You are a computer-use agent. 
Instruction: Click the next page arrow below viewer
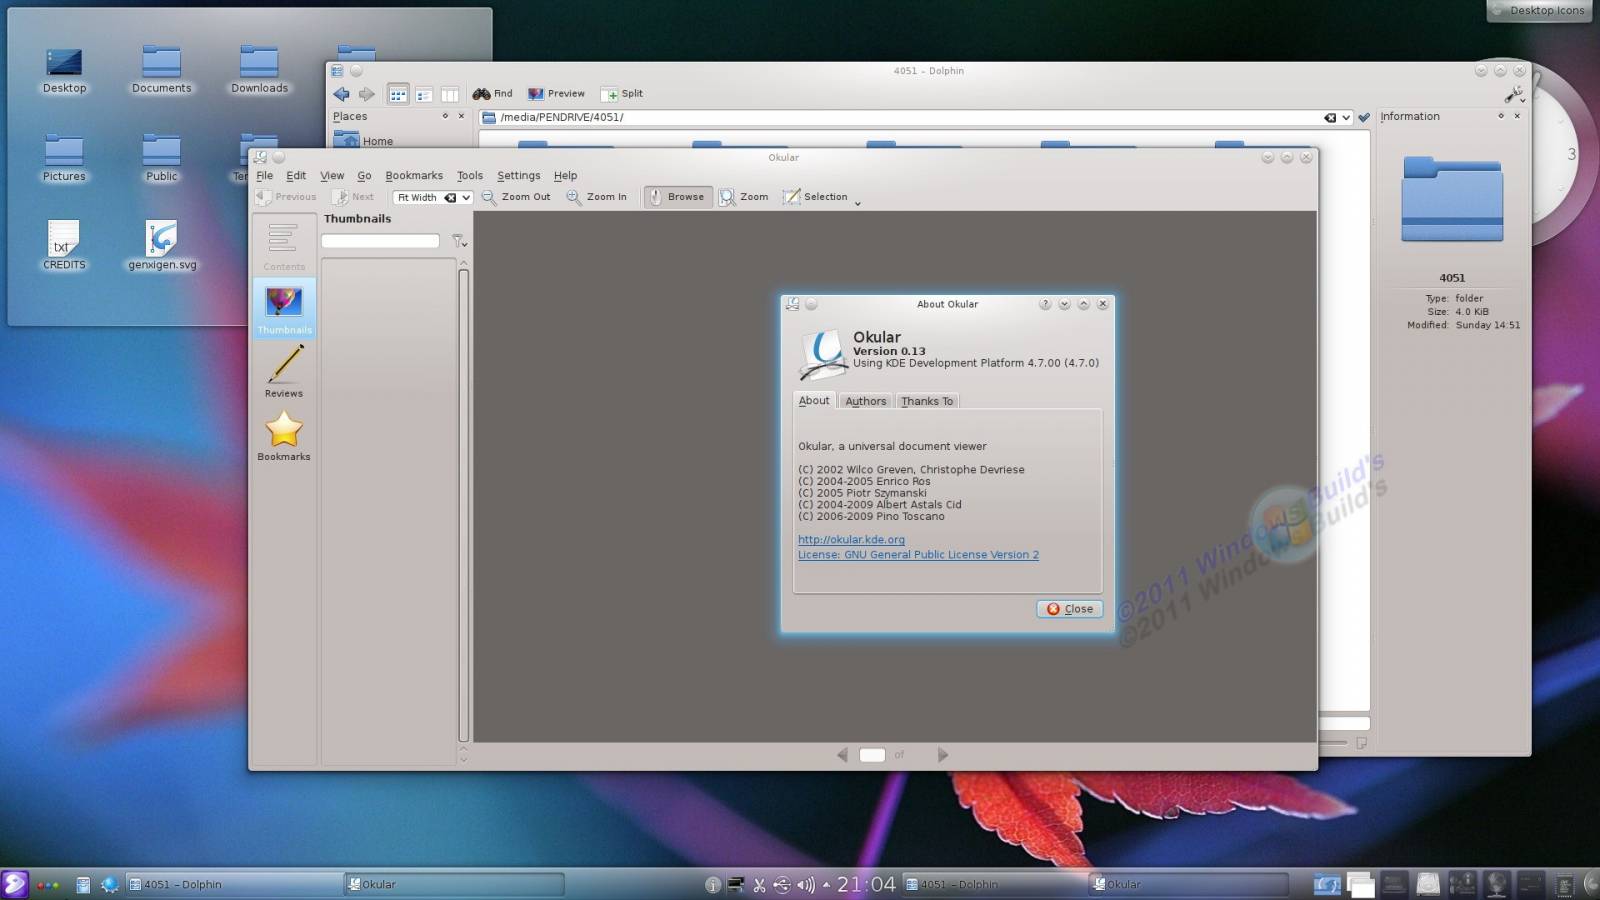click(942, 755)
